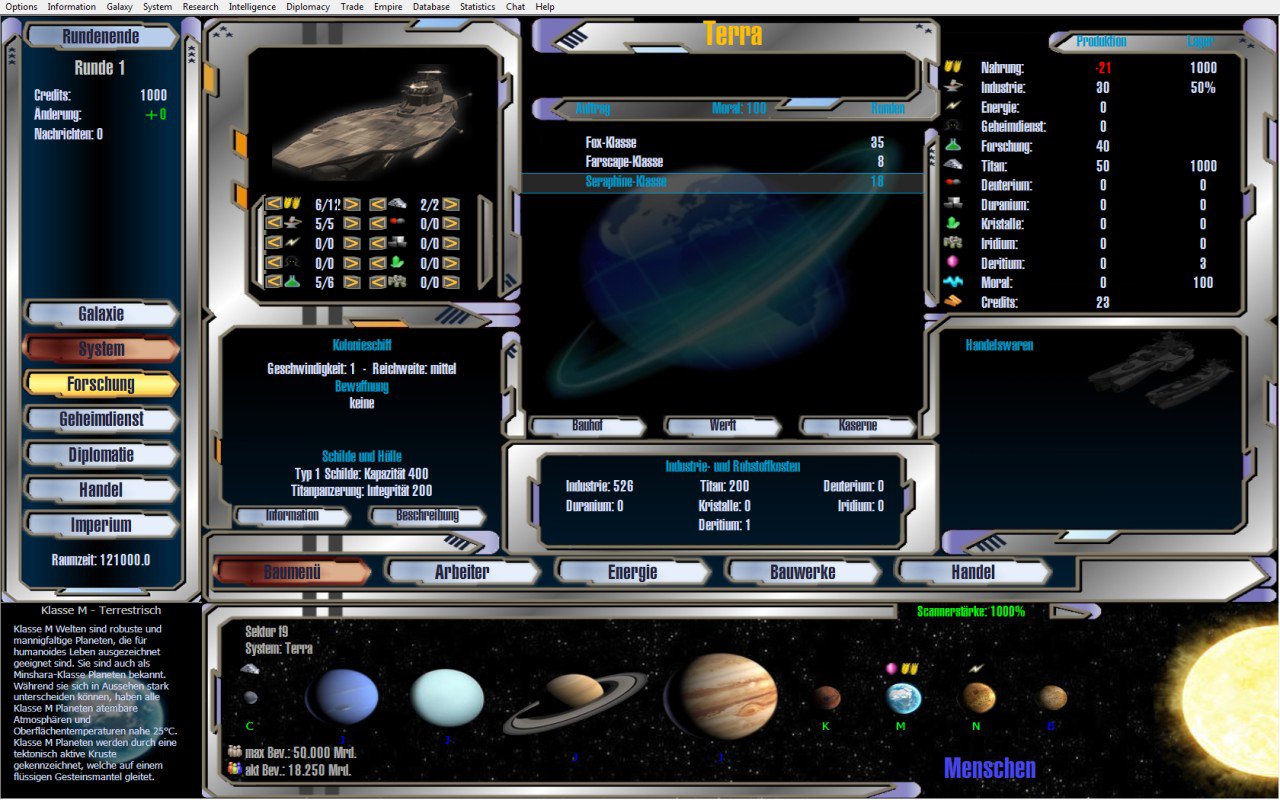Screen dimensions: 1280x800
Task: Open the Research menu
Action: 200,7
